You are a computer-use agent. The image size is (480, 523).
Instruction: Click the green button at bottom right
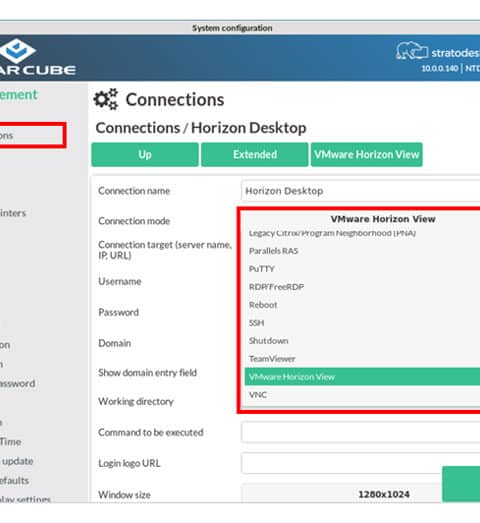(461, 484)
